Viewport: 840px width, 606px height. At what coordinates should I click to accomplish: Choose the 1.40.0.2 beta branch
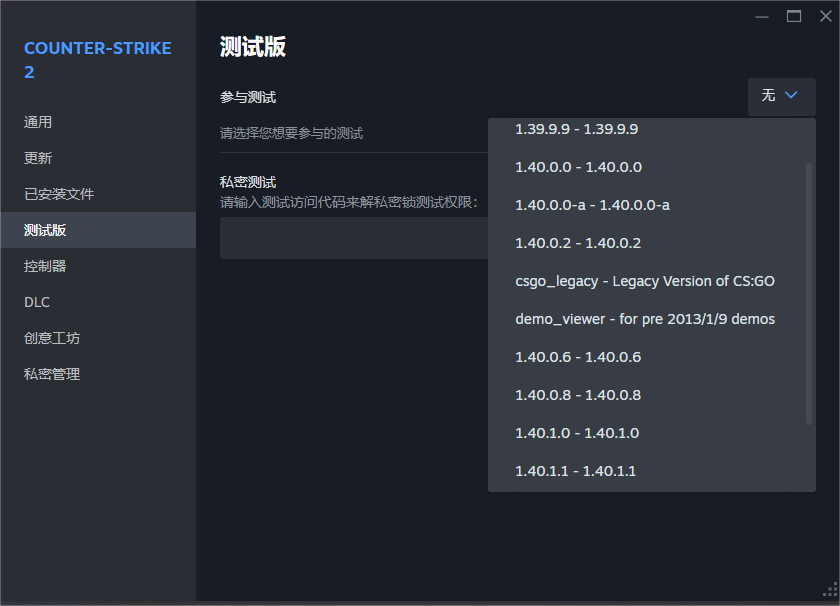pos(578,243)
